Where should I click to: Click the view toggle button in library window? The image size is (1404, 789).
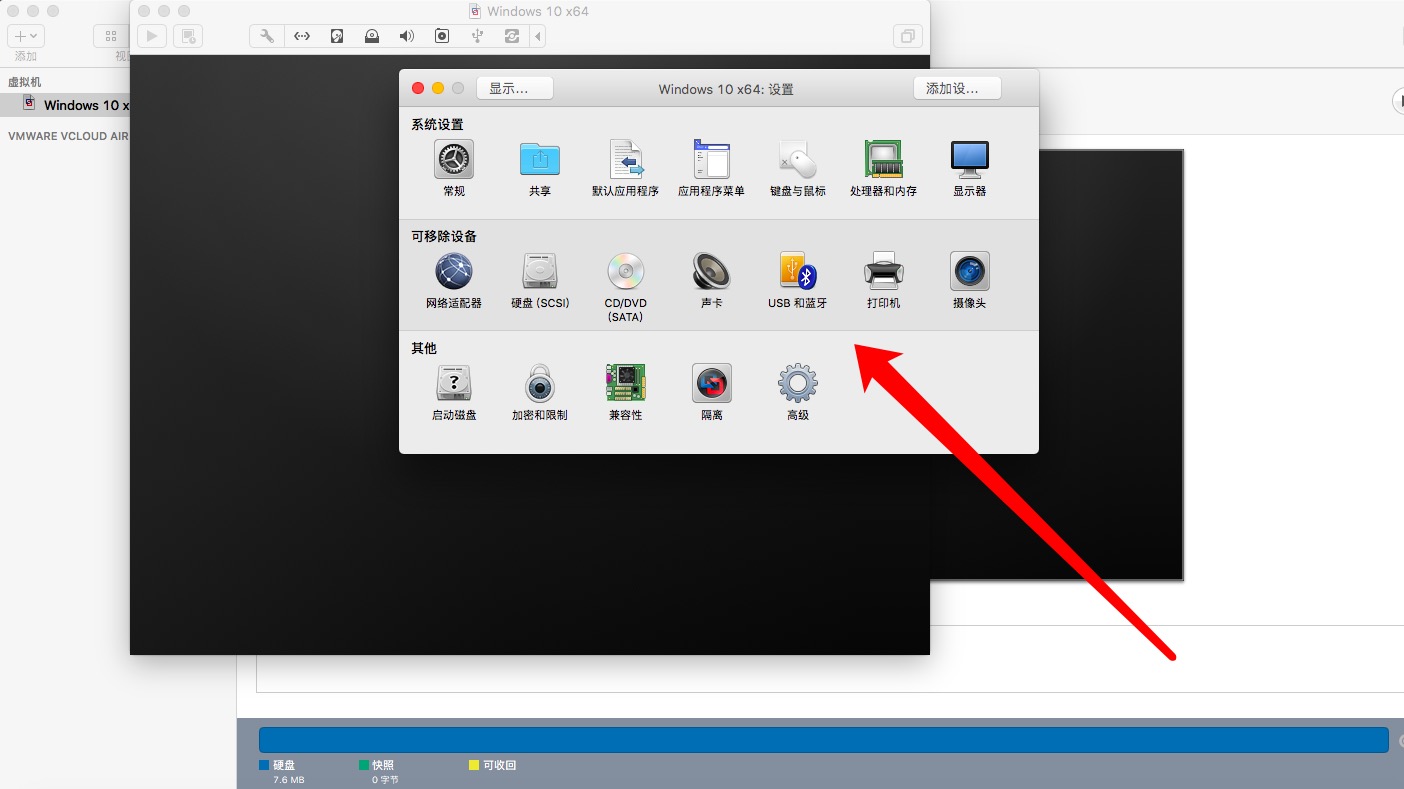coord(111,36)
